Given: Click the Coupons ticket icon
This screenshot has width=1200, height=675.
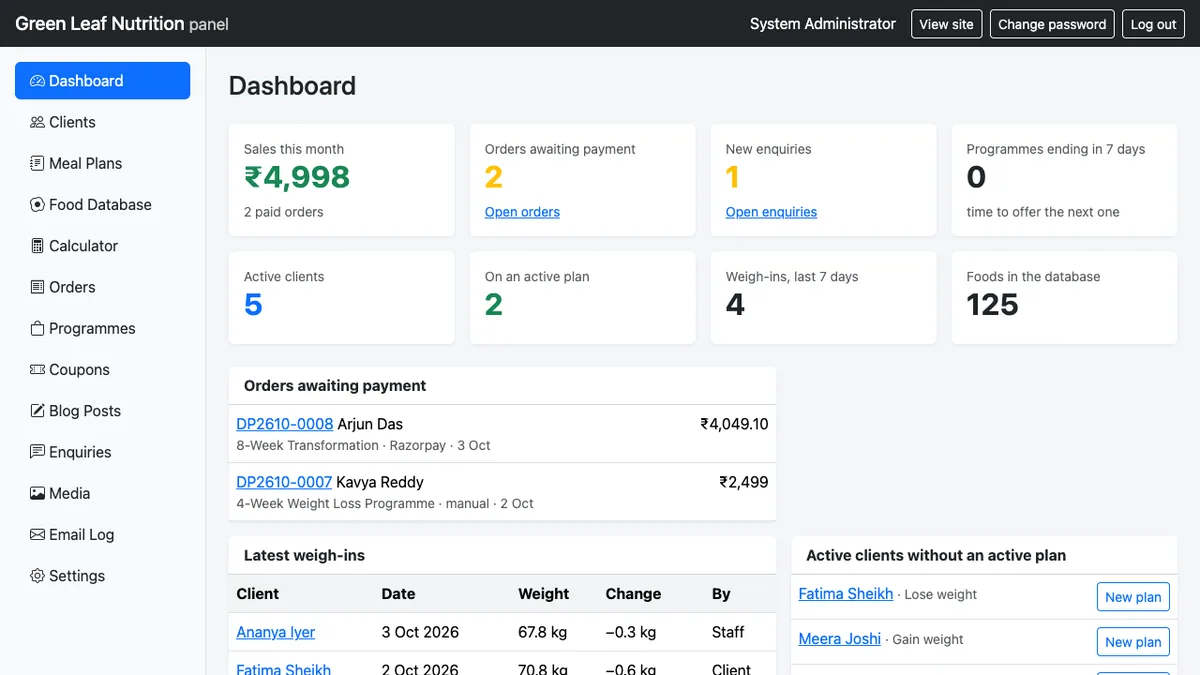Looking at the screenshot, I should click(x=37, y=369).
